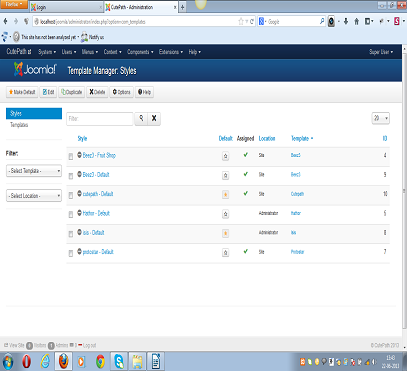Expand the Menus menu

(x=90, y=52)
